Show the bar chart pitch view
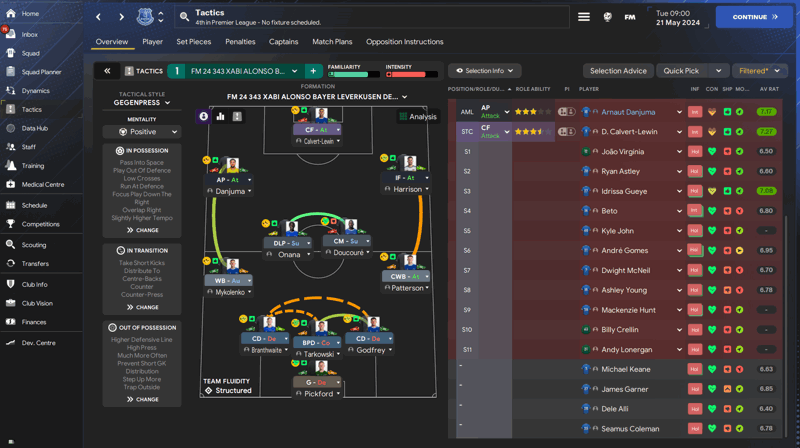This screenshot has height=448, width=800. coord(220,116)
